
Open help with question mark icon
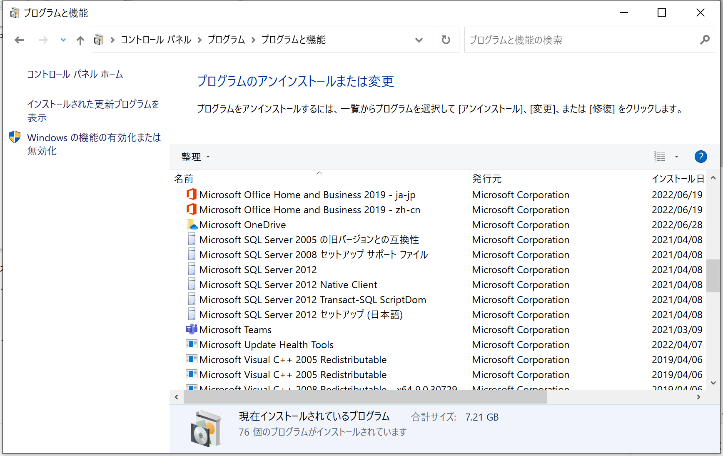coord(700,157)
